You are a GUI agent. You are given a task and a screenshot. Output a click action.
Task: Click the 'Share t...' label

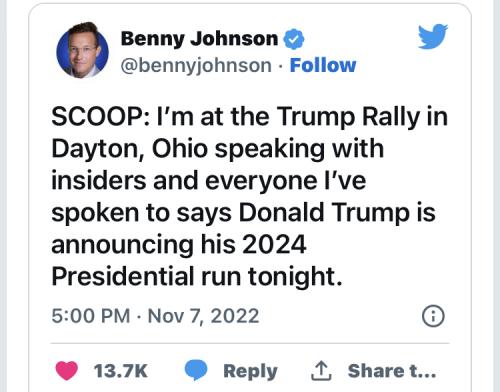pos(392,371)
